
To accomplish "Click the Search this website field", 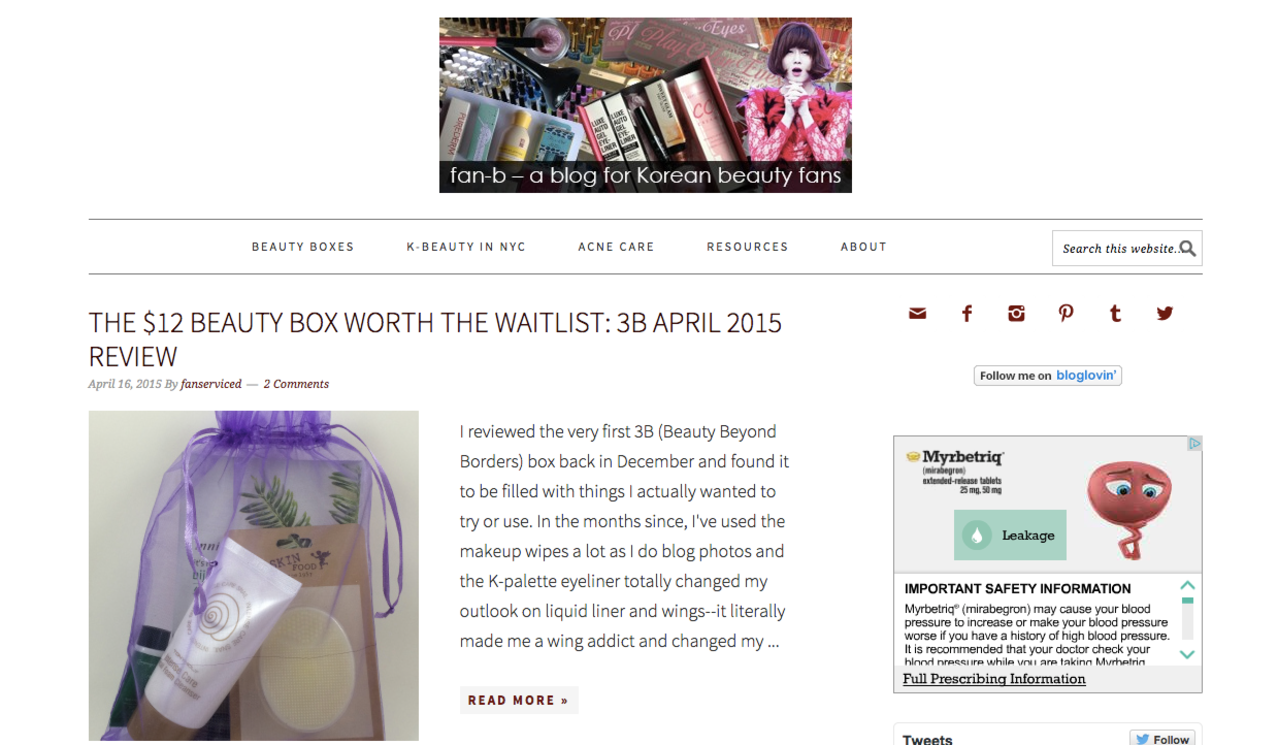I will point(1118,249).
